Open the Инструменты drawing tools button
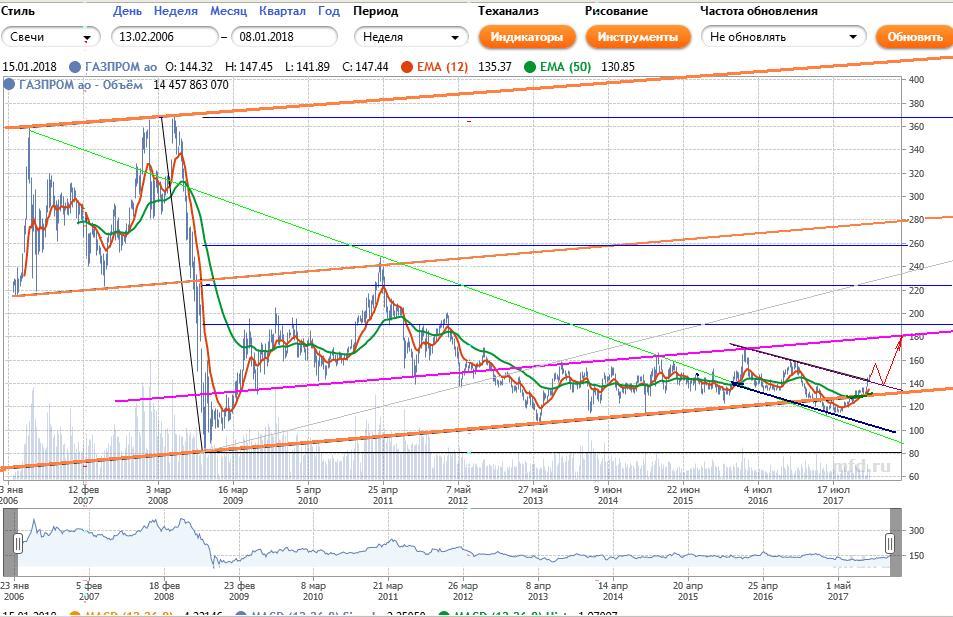Image resolution: width=953 pixels, height=617 pixels. 637,37
